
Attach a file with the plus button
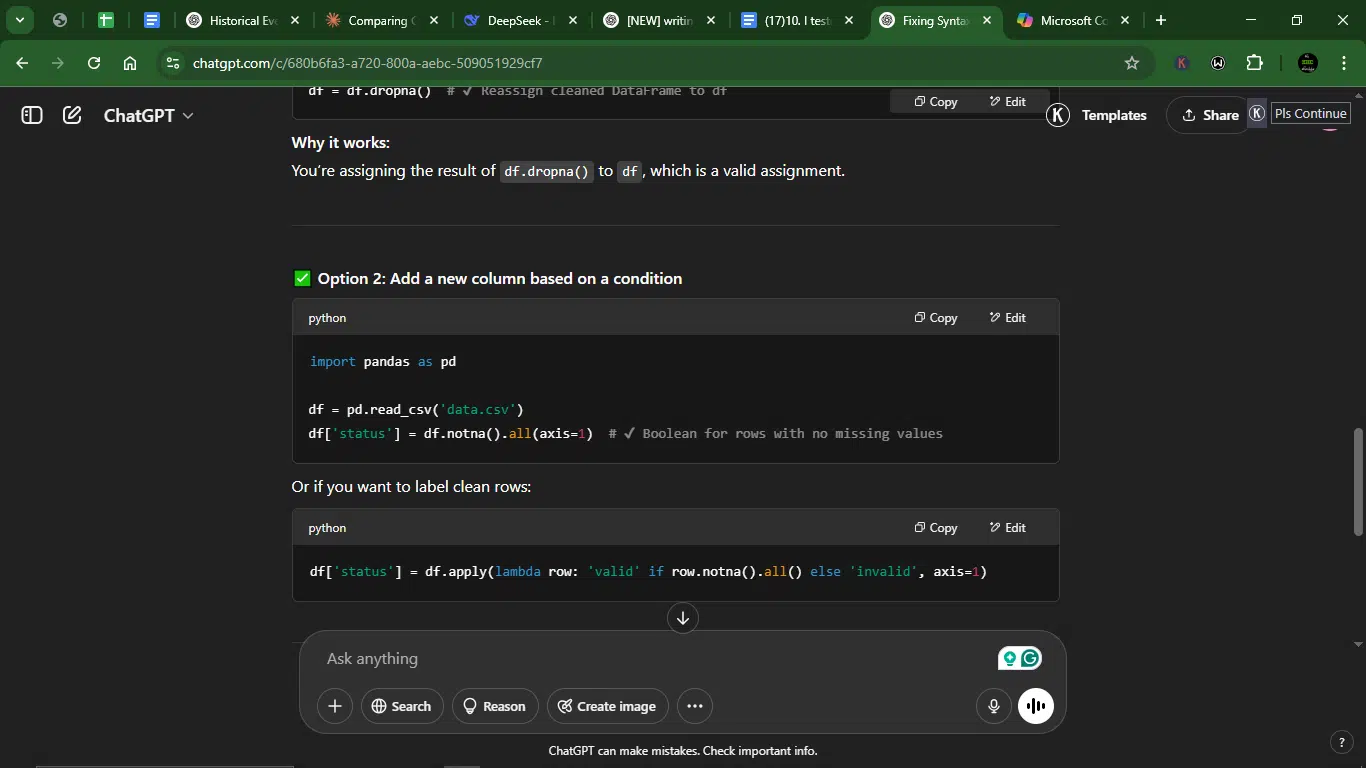tap(335, 706)
